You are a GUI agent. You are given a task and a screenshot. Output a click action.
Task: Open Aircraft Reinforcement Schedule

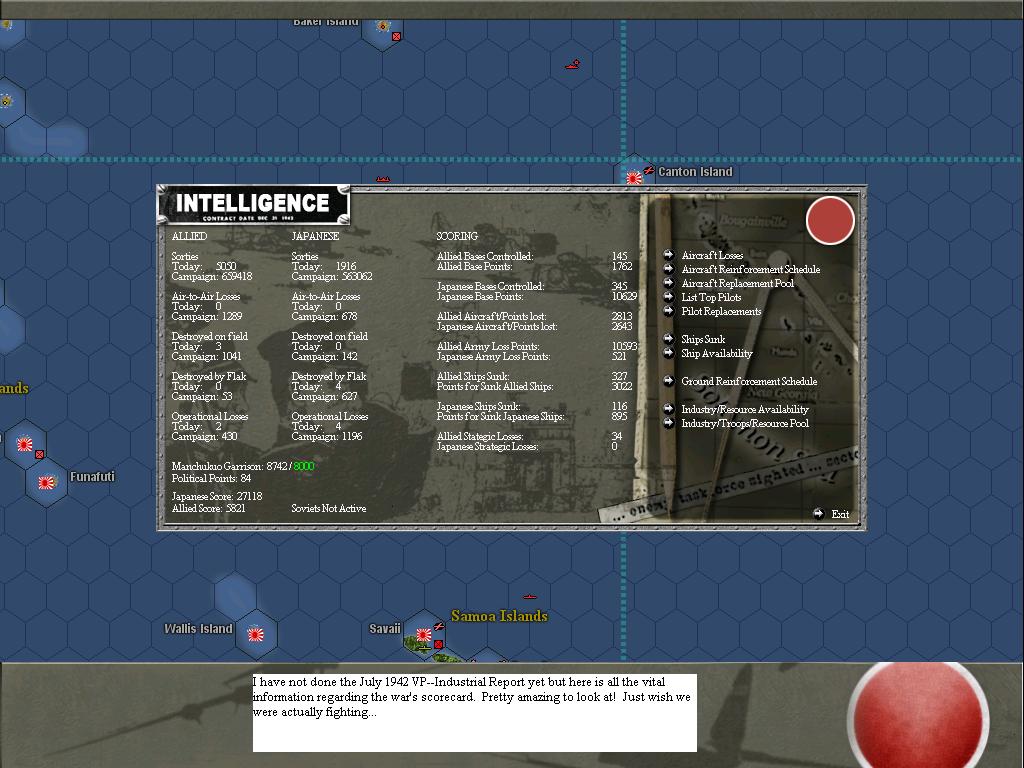click(x=750, y=269)
